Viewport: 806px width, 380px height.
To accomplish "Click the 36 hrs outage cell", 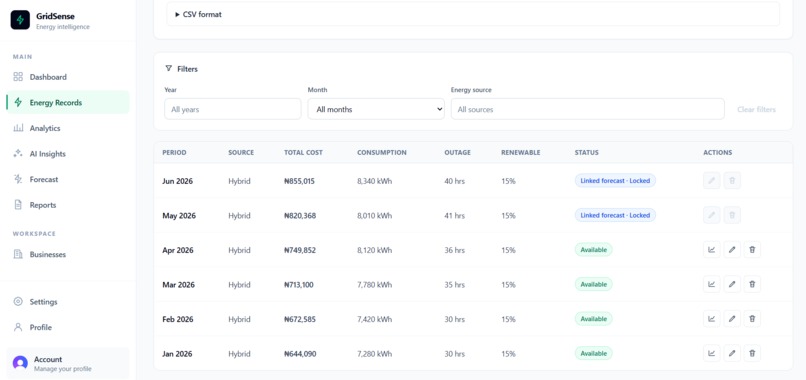I will point(454,250).
